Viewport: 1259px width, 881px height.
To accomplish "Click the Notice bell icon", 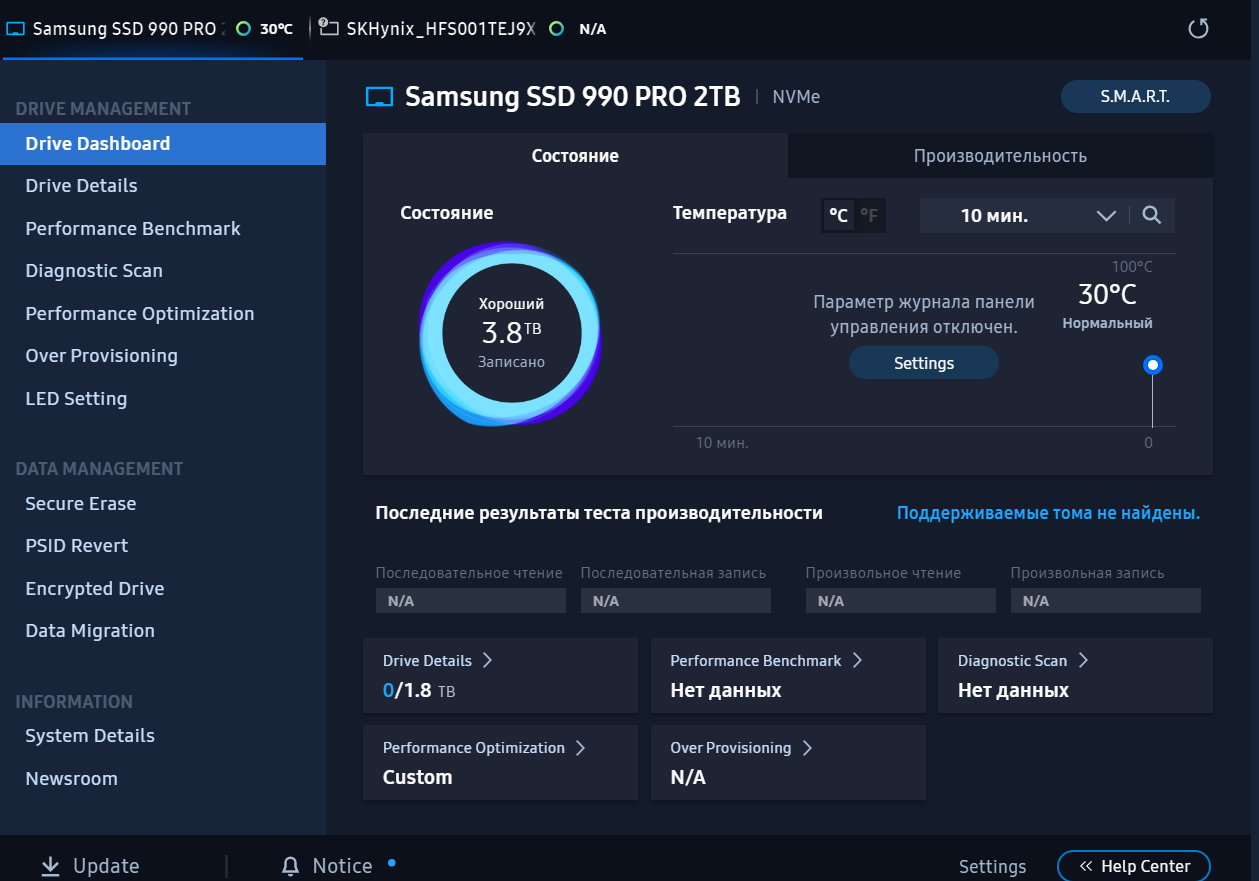I will (x=291, y=866).
